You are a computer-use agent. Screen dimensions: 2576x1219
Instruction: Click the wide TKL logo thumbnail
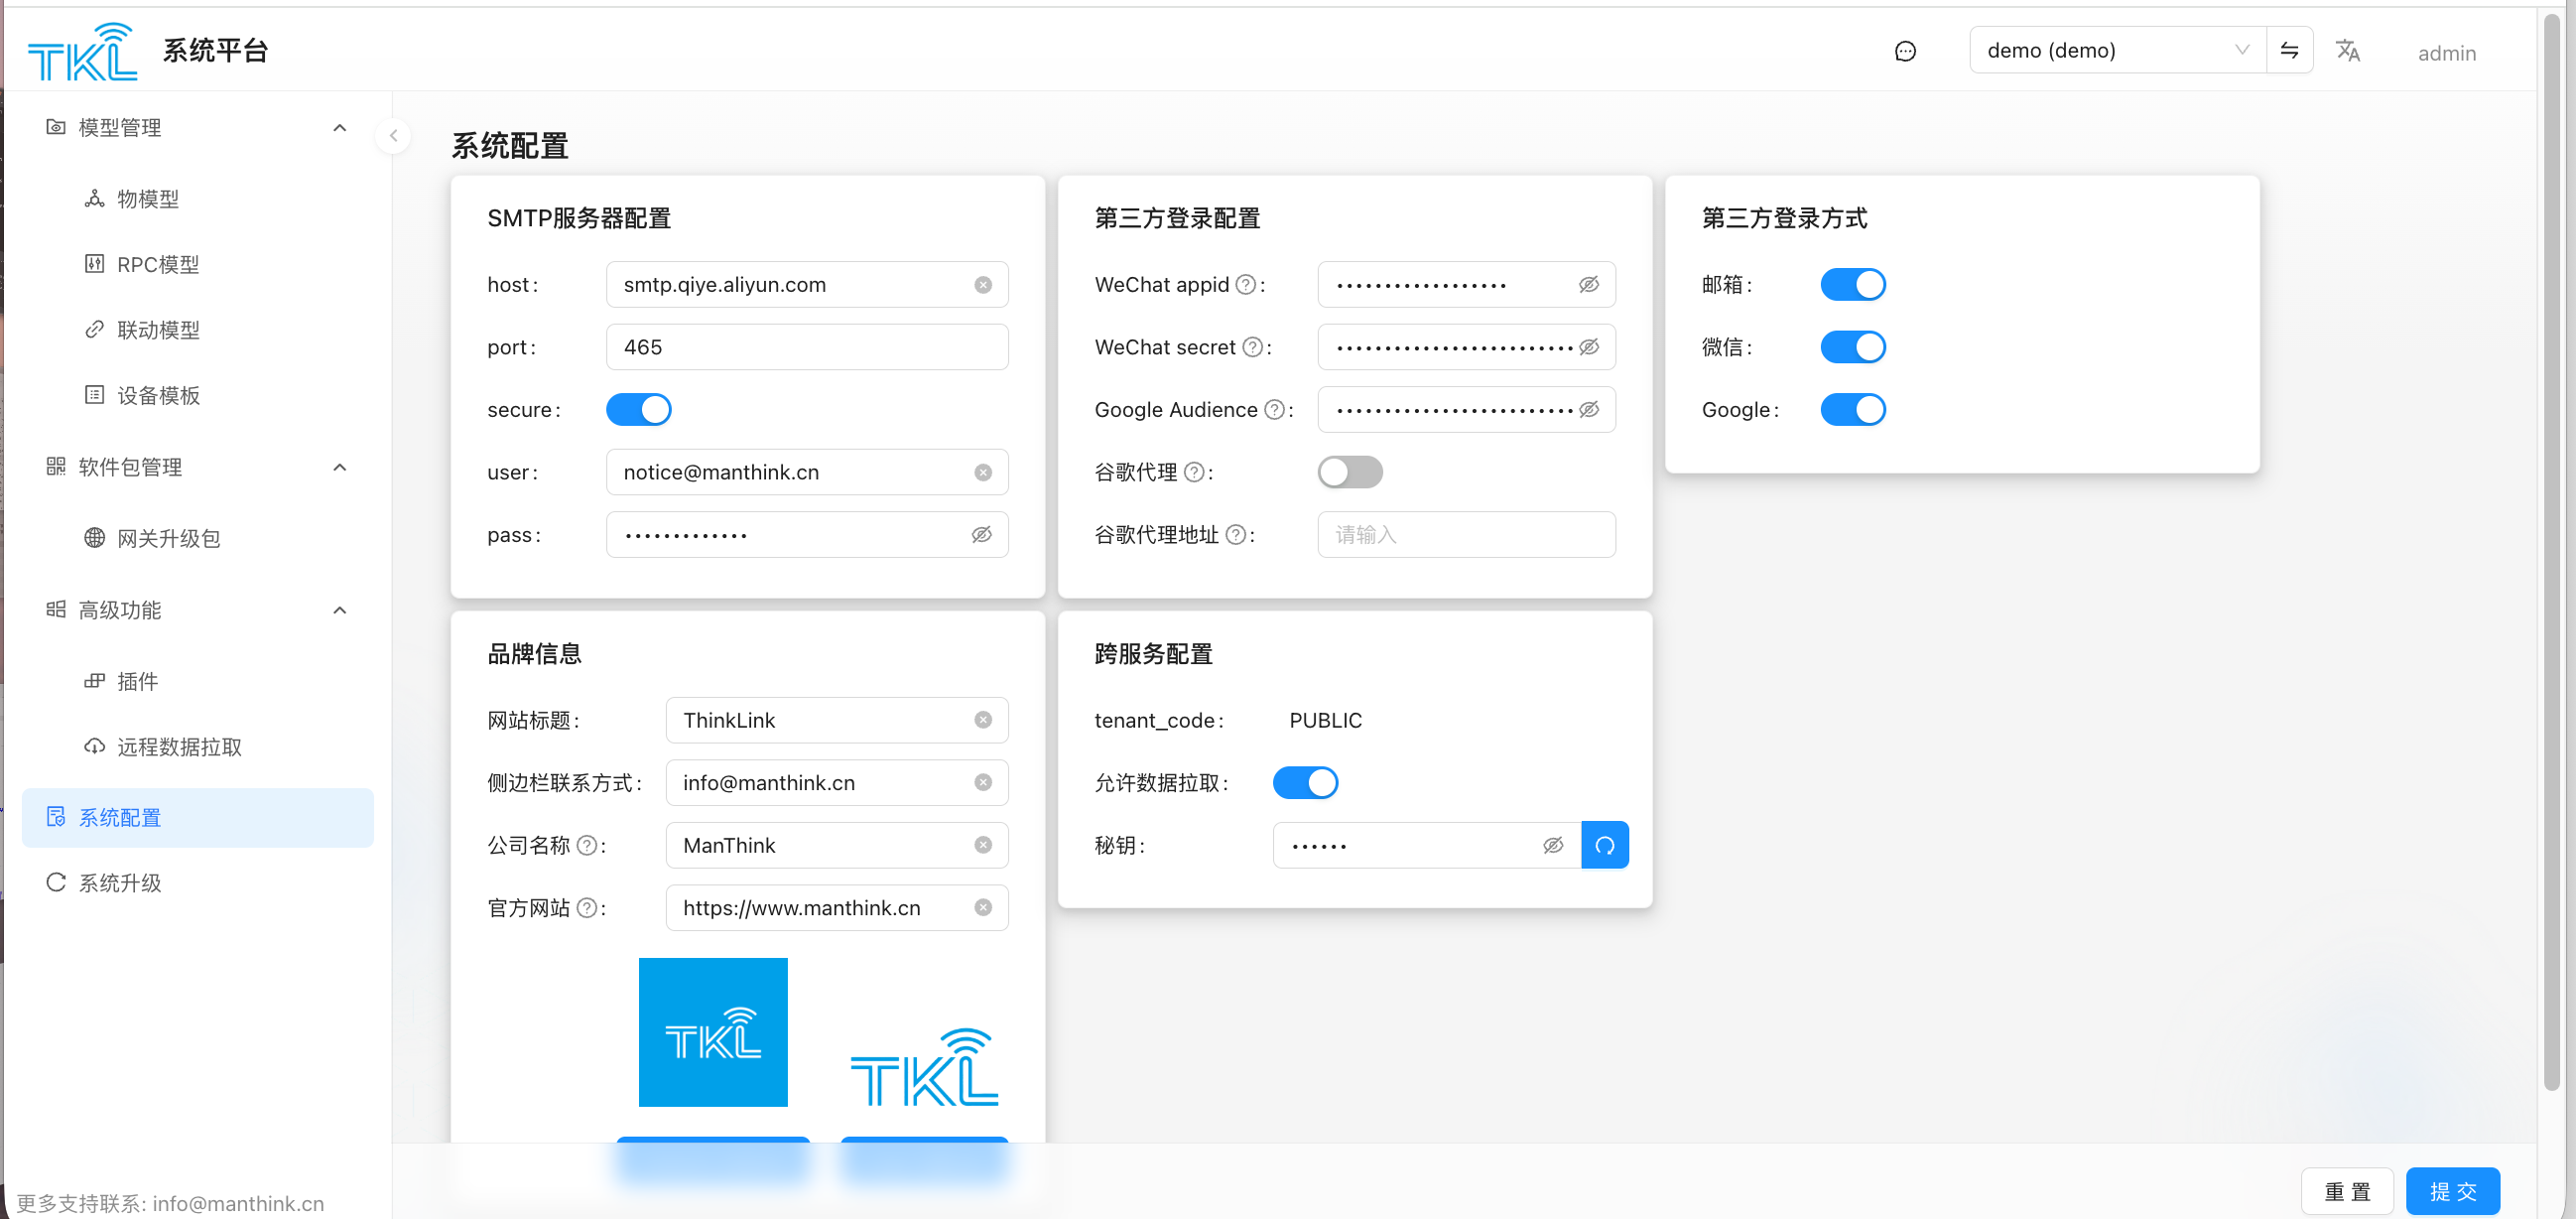(924, 1066)
